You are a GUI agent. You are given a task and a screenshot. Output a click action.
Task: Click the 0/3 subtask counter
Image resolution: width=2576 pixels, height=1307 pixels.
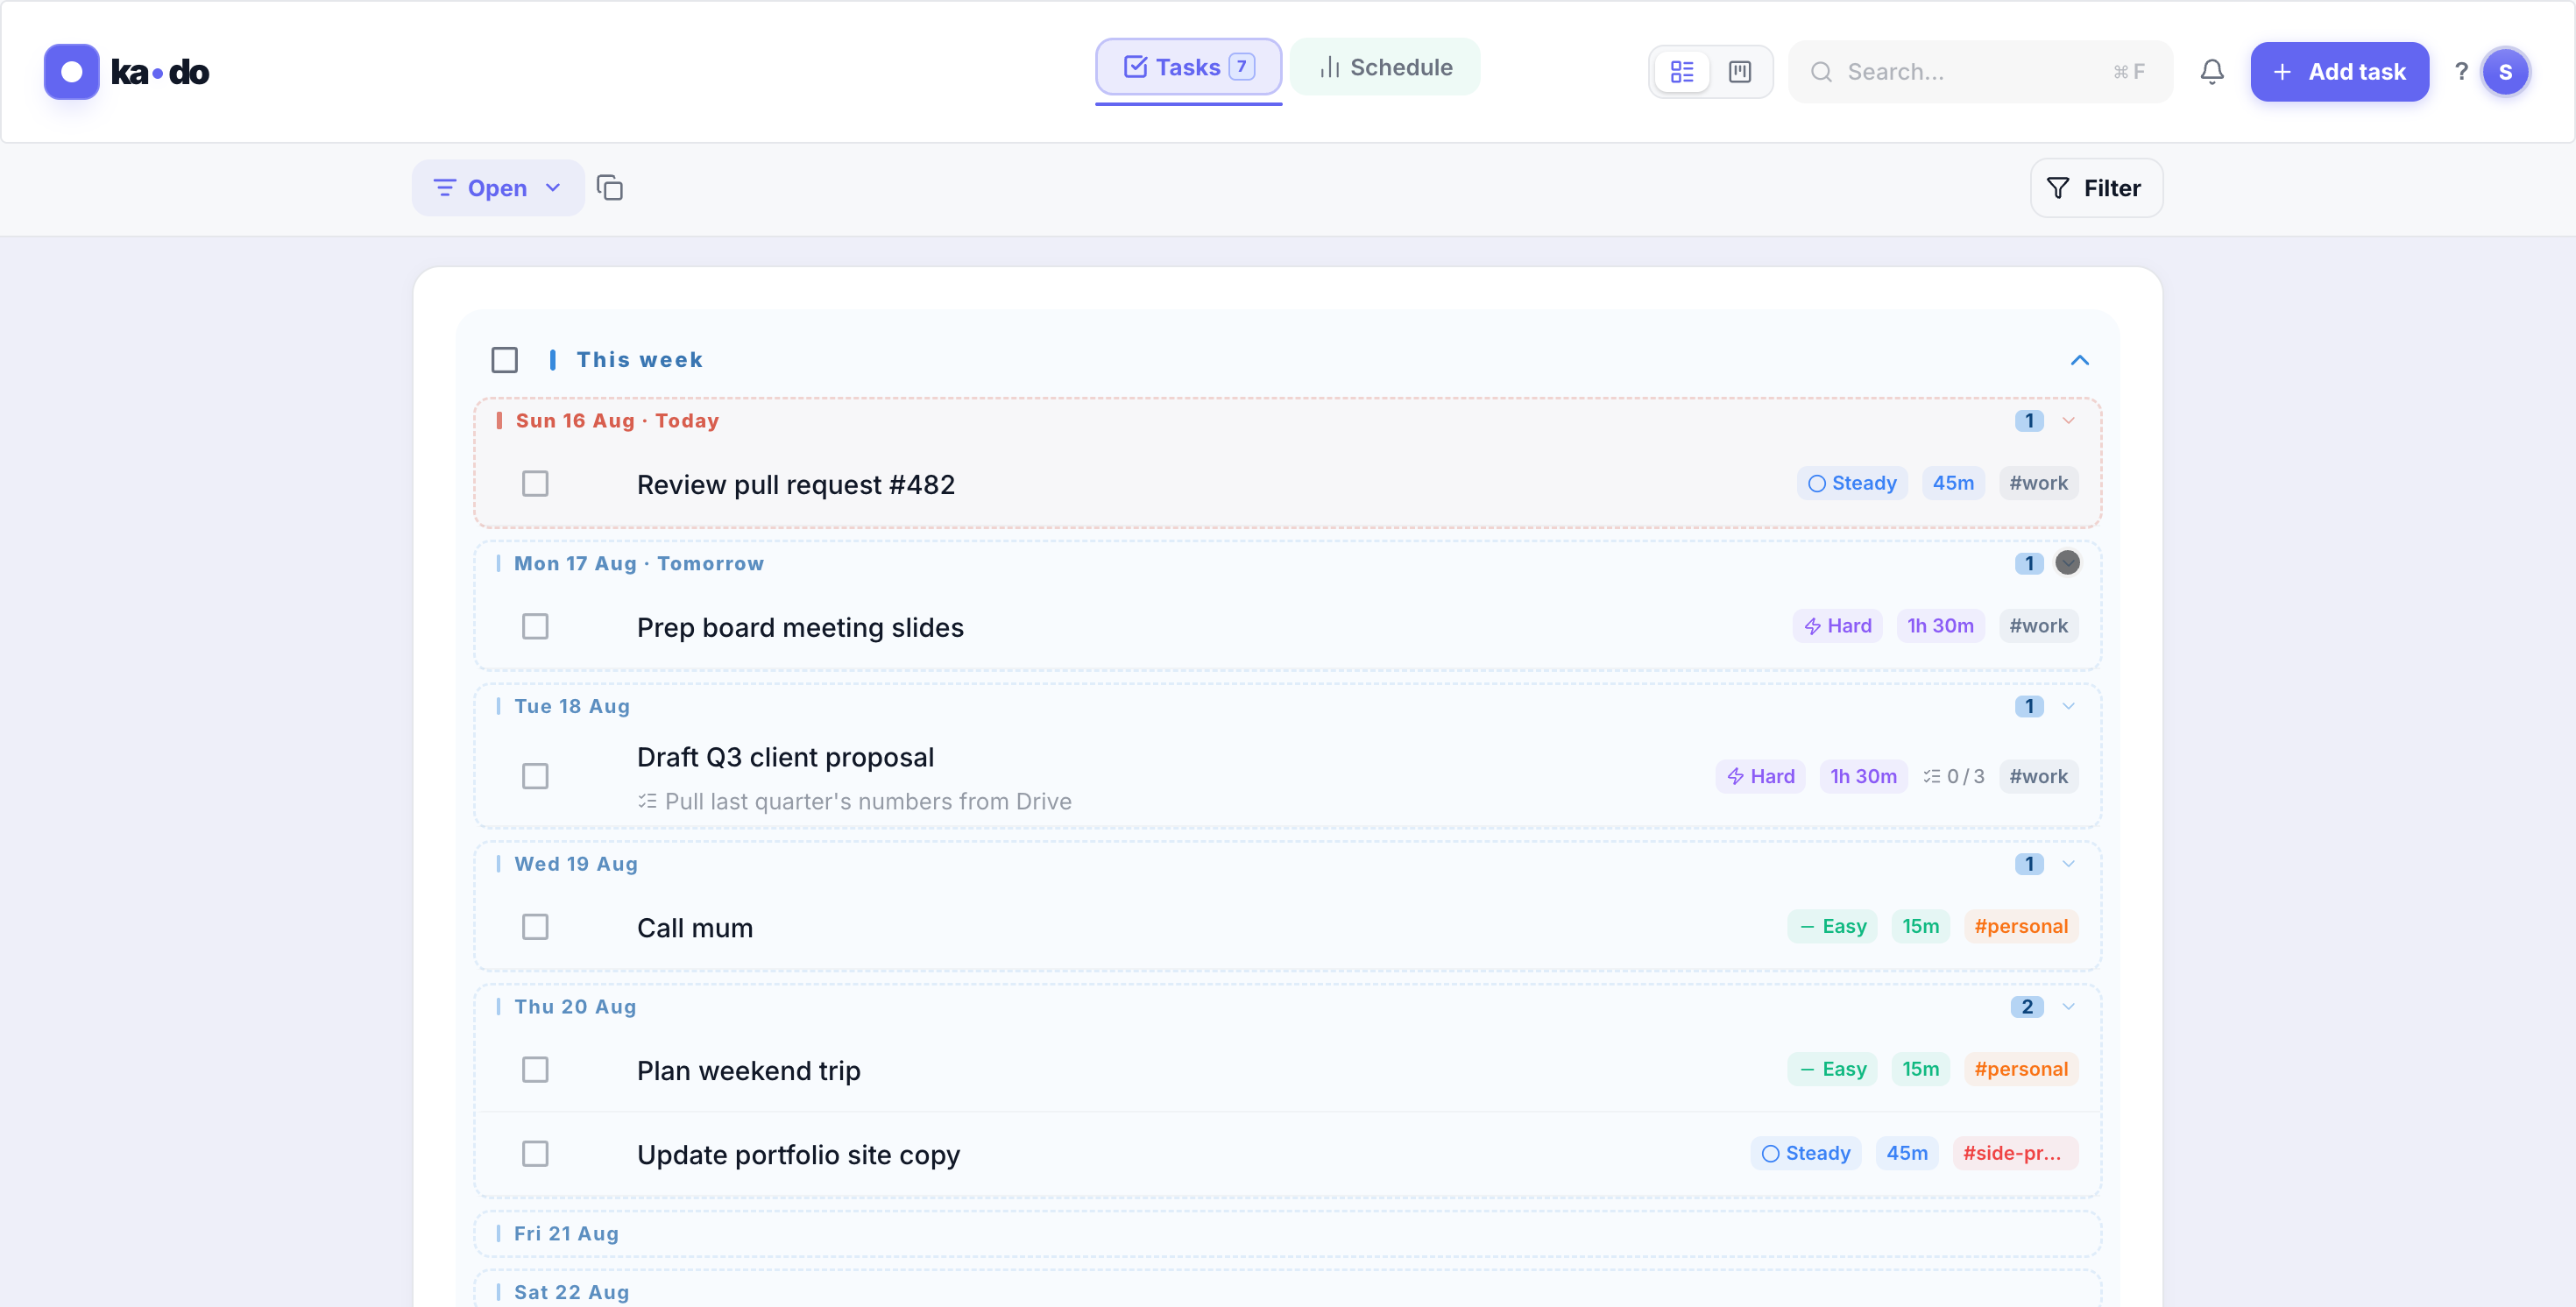point(1954,777)
